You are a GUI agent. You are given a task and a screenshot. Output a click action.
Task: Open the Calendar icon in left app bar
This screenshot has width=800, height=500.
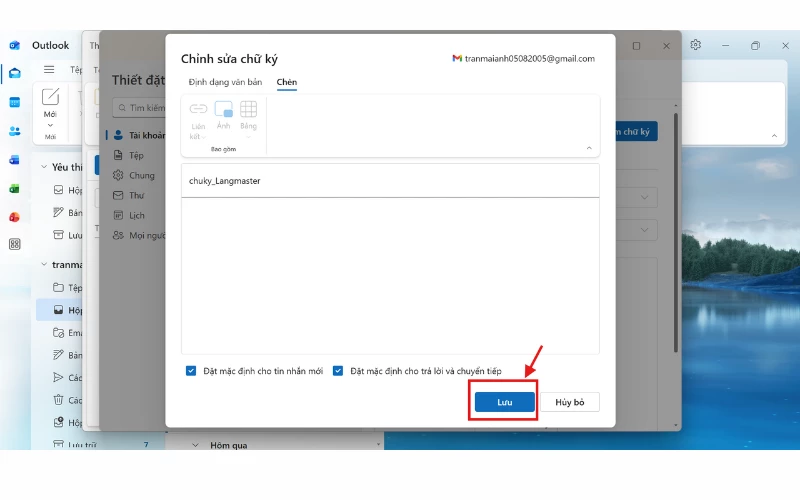(15, 102)
